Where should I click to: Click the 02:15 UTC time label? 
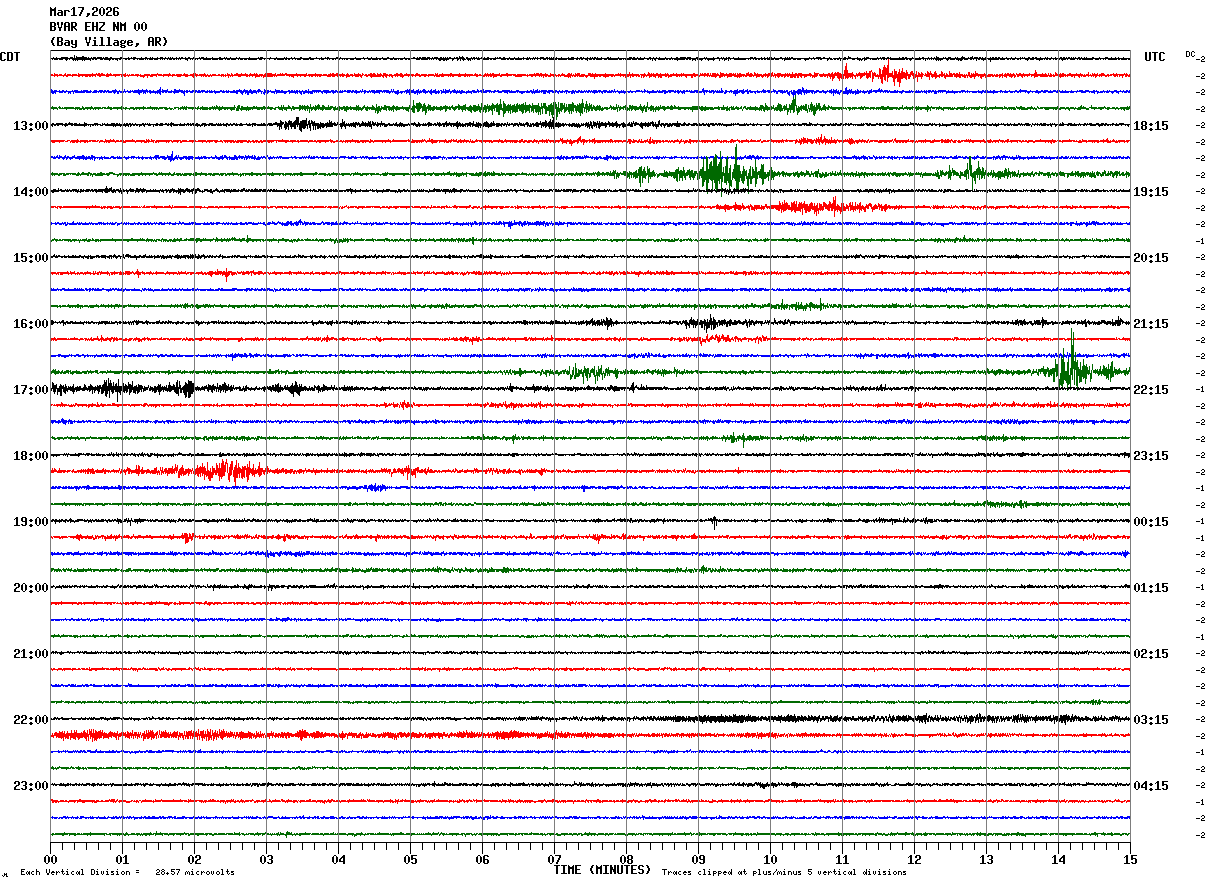pyautogui.click(x=1150, y=654)
